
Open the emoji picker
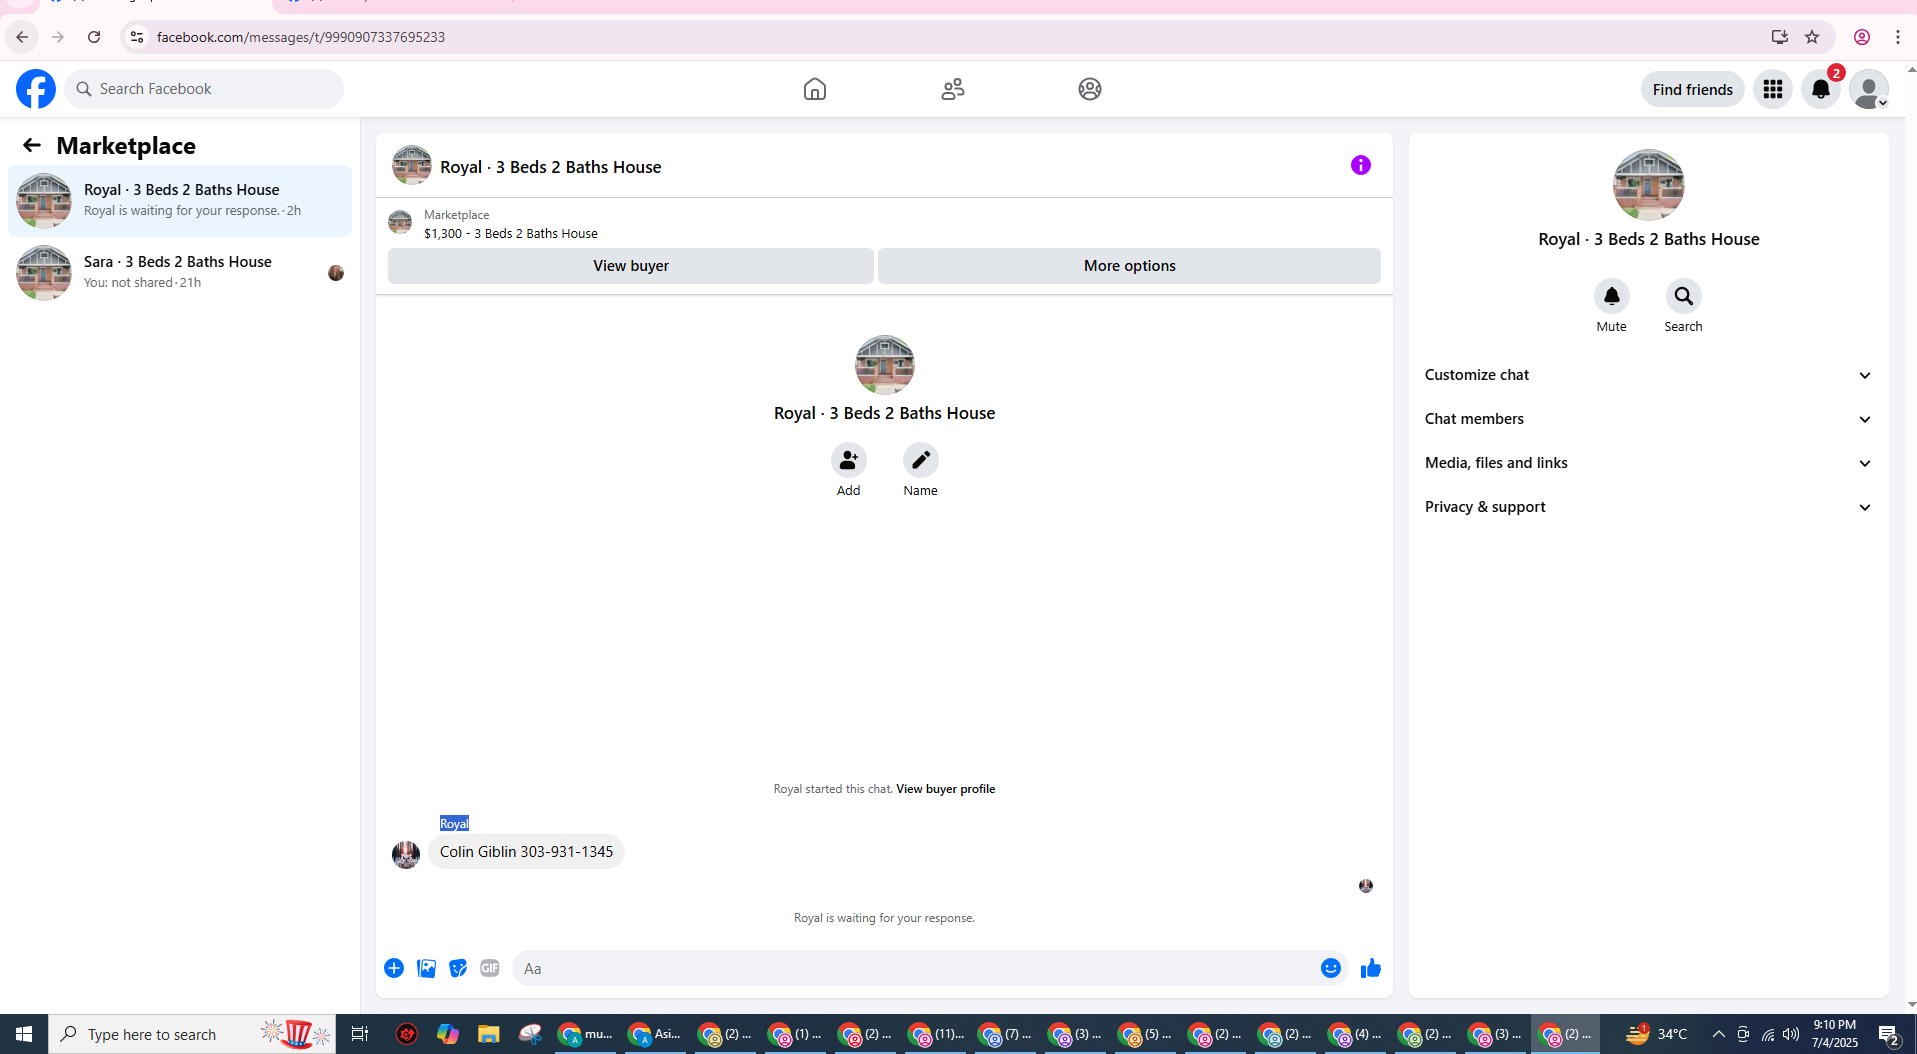pos(1330,968)
